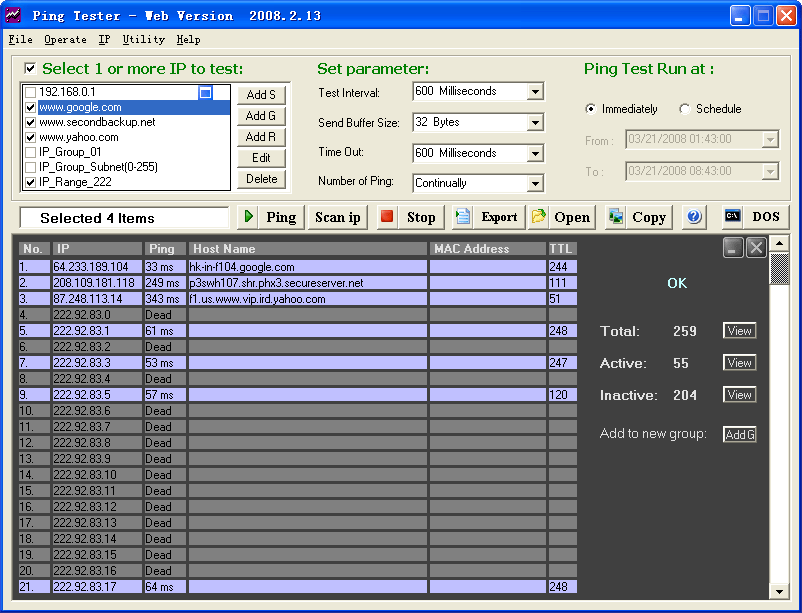The height and width of the screenshot is (613, 802).
Task: Click the Add S button
Action: tap(261, 95)
